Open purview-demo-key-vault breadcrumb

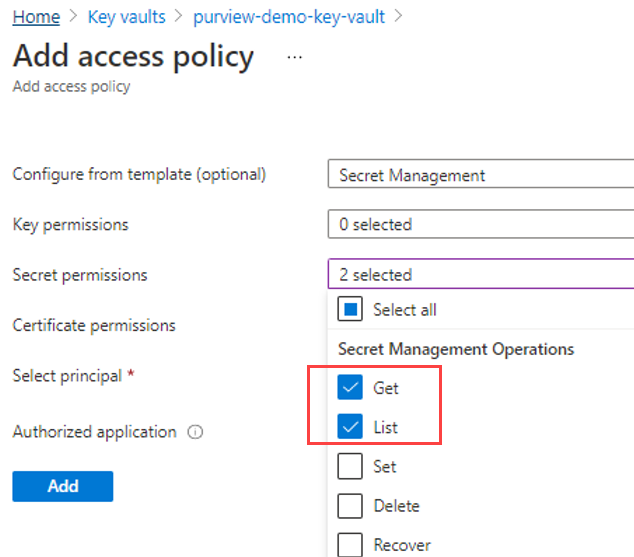click(289, 17)
